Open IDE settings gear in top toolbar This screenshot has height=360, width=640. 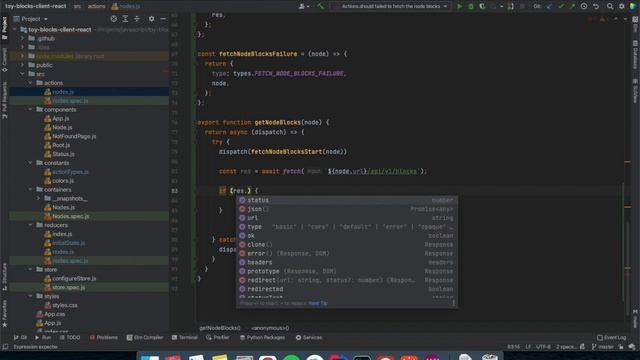click(622, 6)
